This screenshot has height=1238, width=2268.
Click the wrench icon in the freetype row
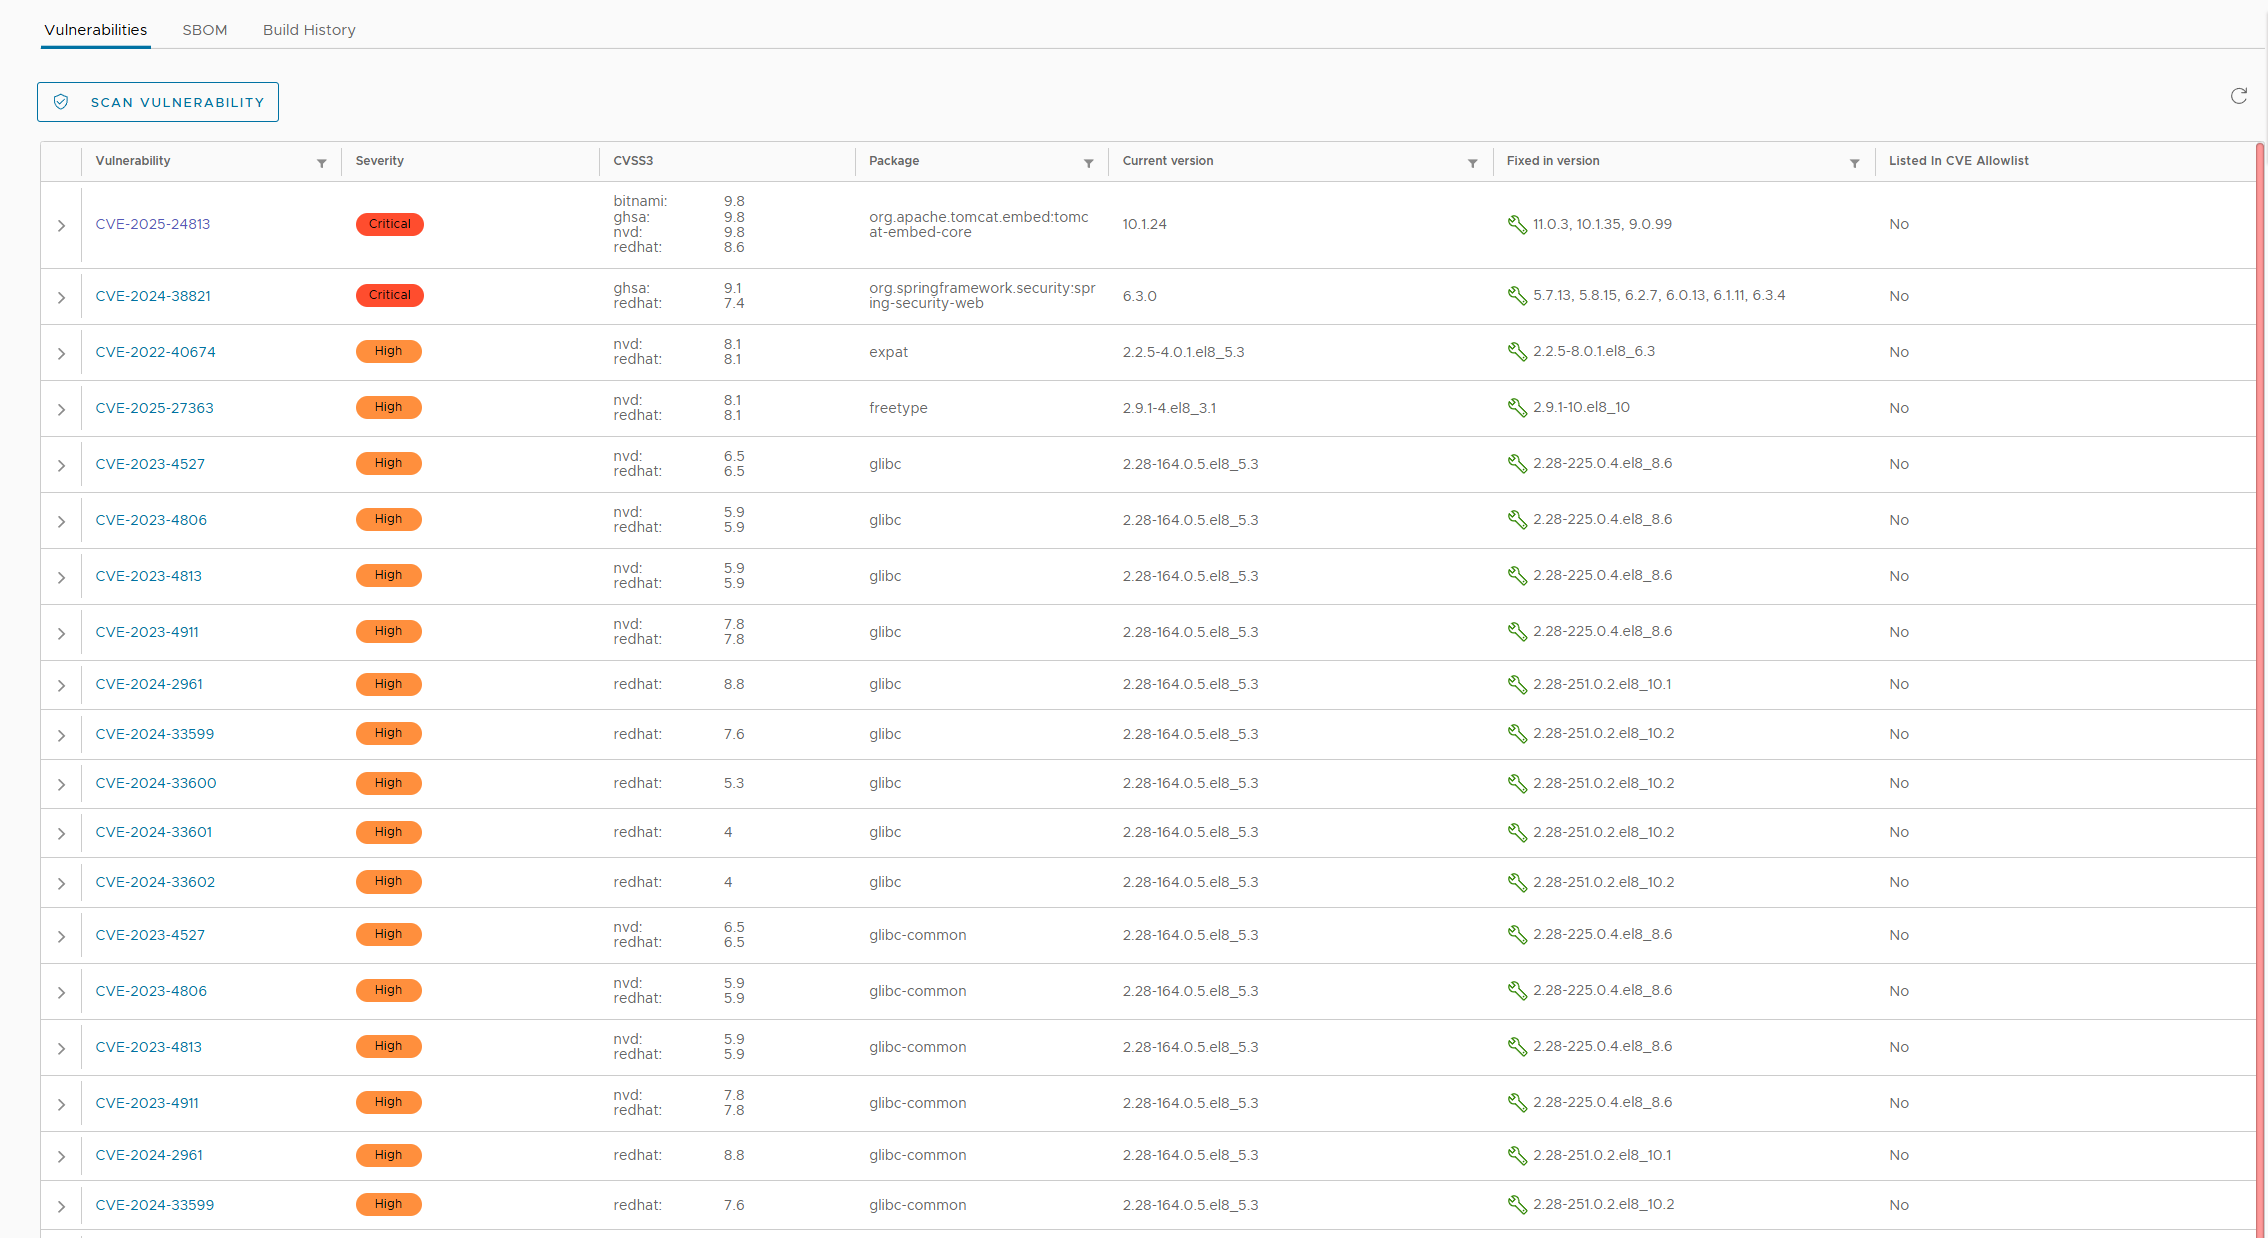pos(1517,408)
